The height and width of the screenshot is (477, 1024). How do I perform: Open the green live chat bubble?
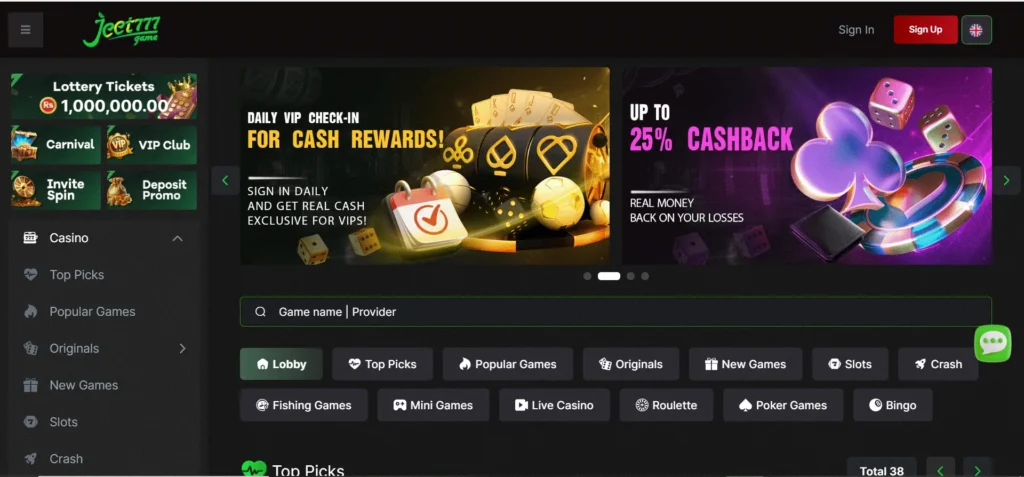point(993,342)
